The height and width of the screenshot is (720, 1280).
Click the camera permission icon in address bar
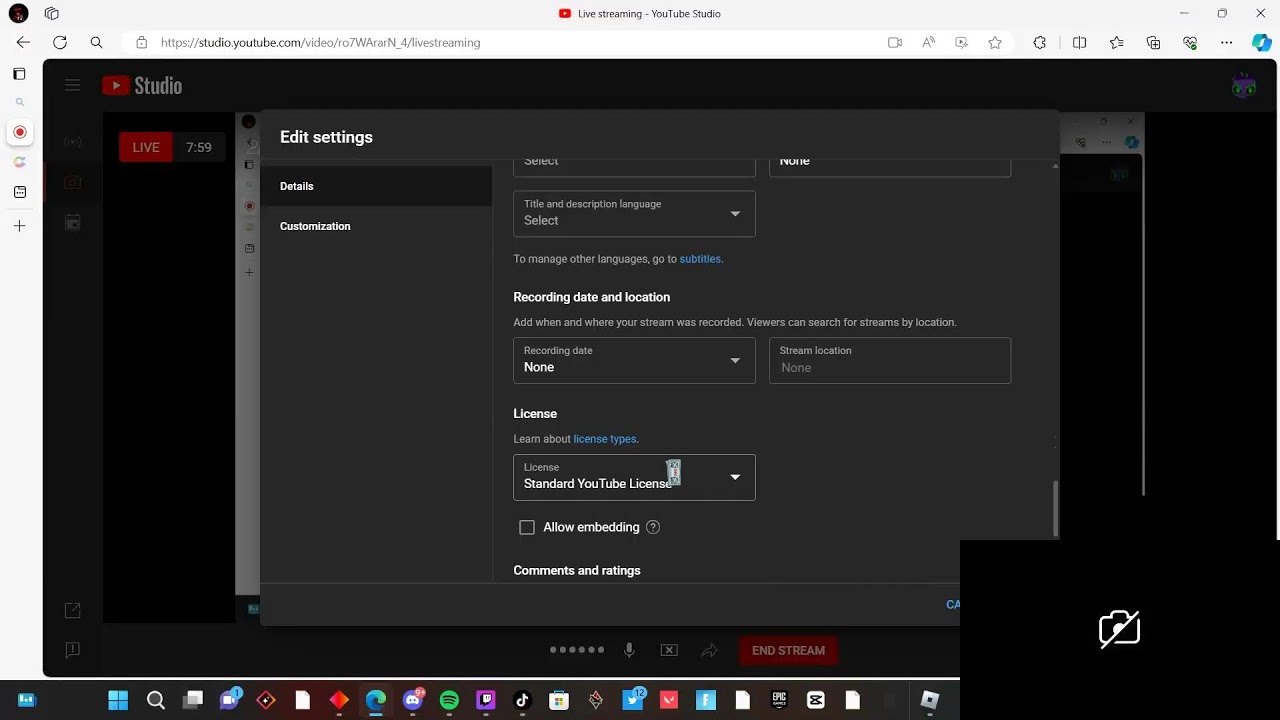click(895, 42)
